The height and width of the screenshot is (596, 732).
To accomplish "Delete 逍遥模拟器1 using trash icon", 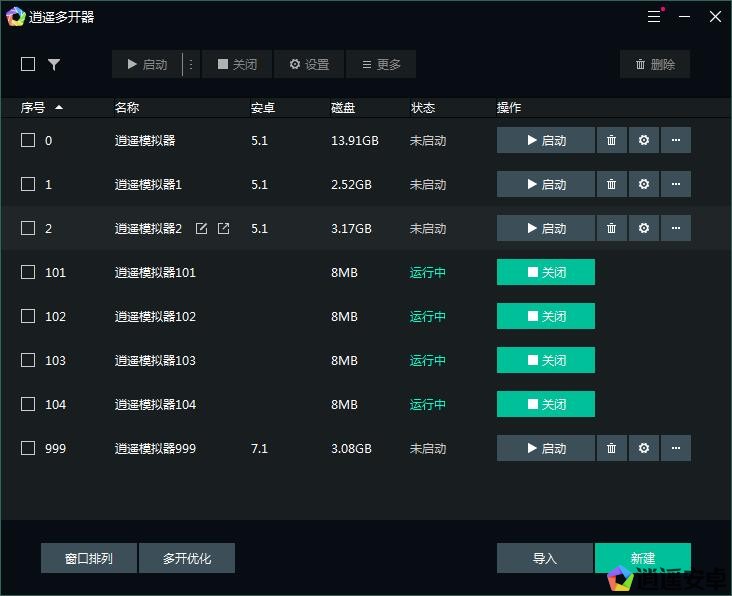I will tap(611, 184).
